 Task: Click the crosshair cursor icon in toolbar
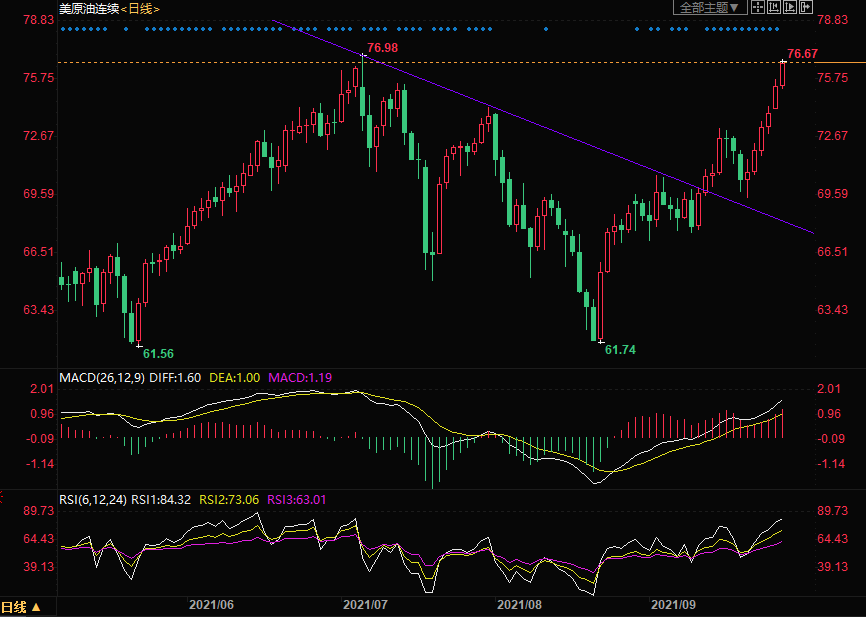pos(758,8)
